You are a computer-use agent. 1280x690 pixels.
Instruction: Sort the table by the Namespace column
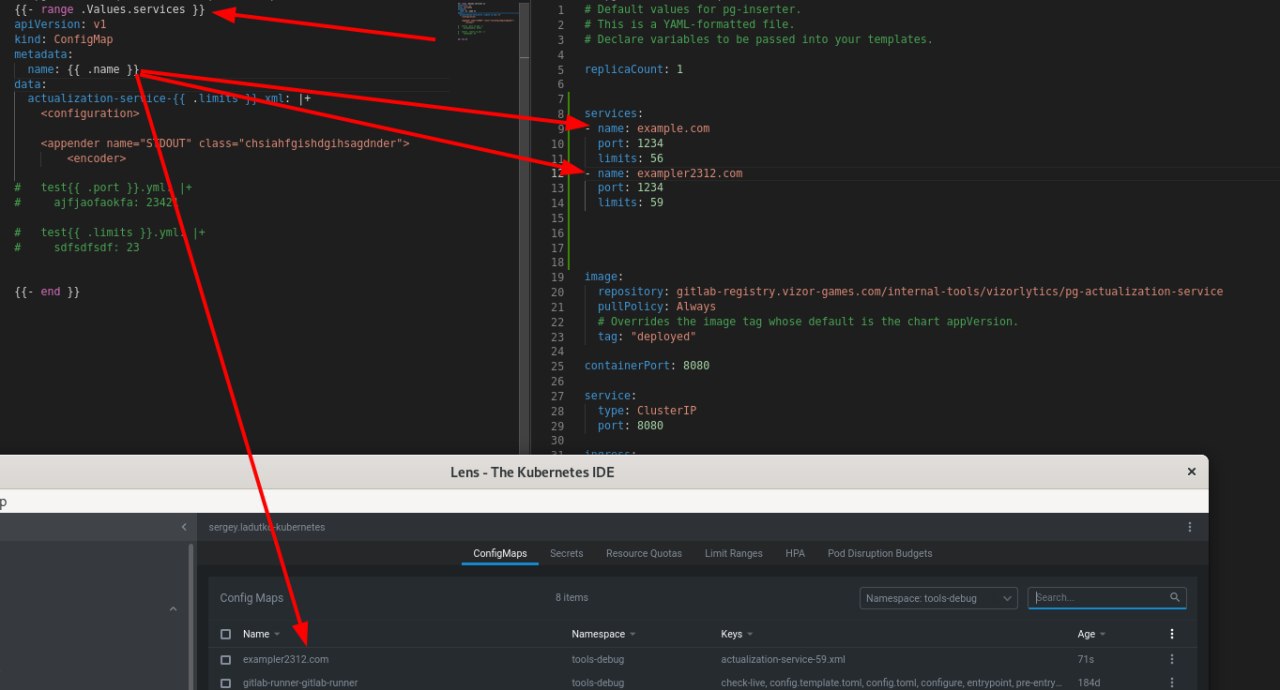tap(603, 634)
